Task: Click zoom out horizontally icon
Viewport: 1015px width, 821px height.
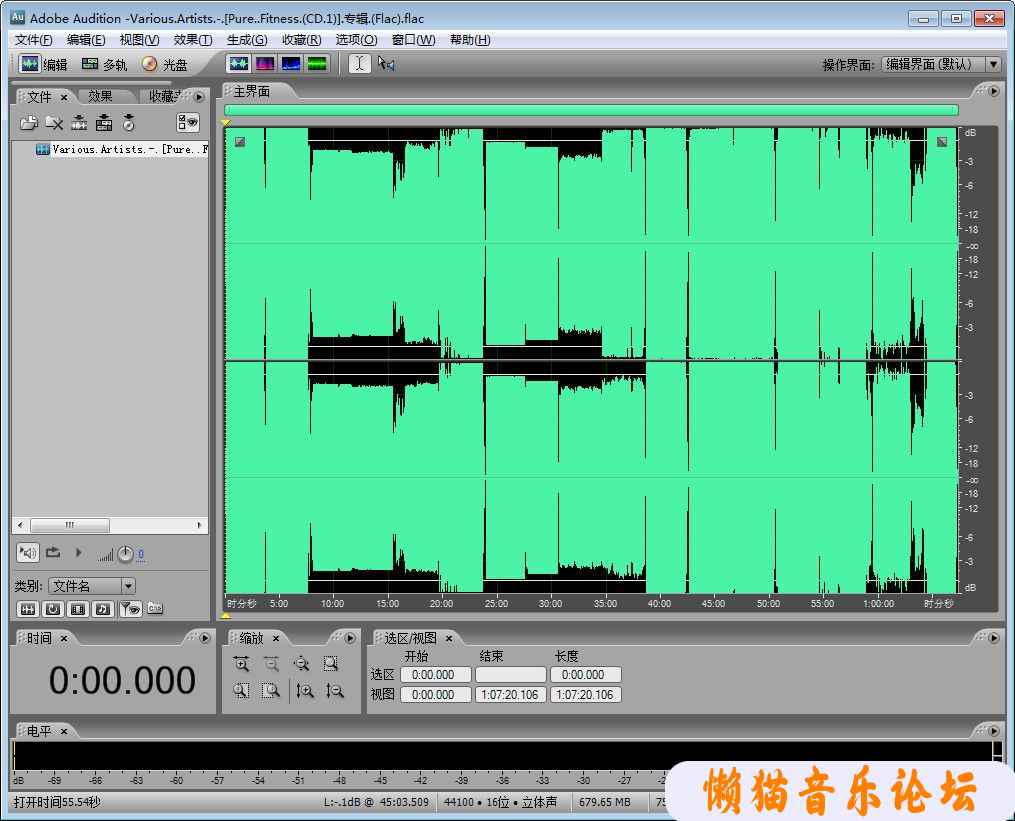Action: click(x=271, y=664)
